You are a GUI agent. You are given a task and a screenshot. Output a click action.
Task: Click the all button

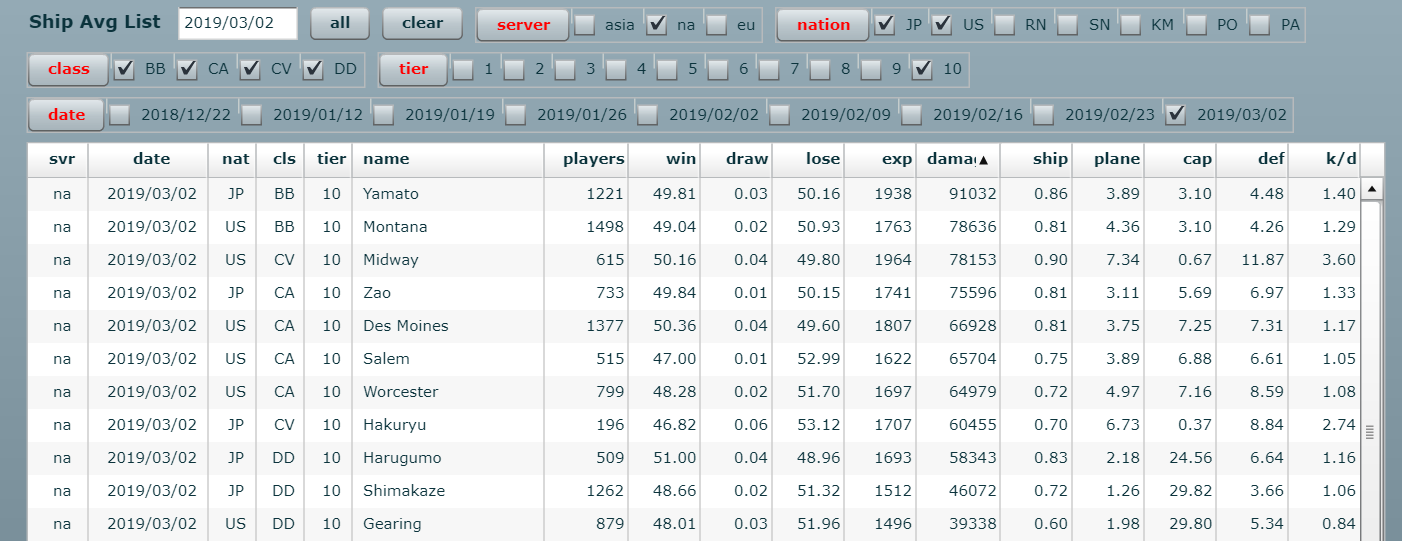pos(339,24)
